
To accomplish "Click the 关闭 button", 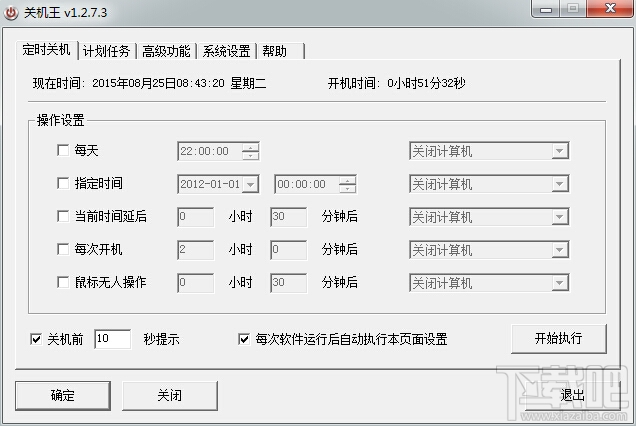I will 170,395.
